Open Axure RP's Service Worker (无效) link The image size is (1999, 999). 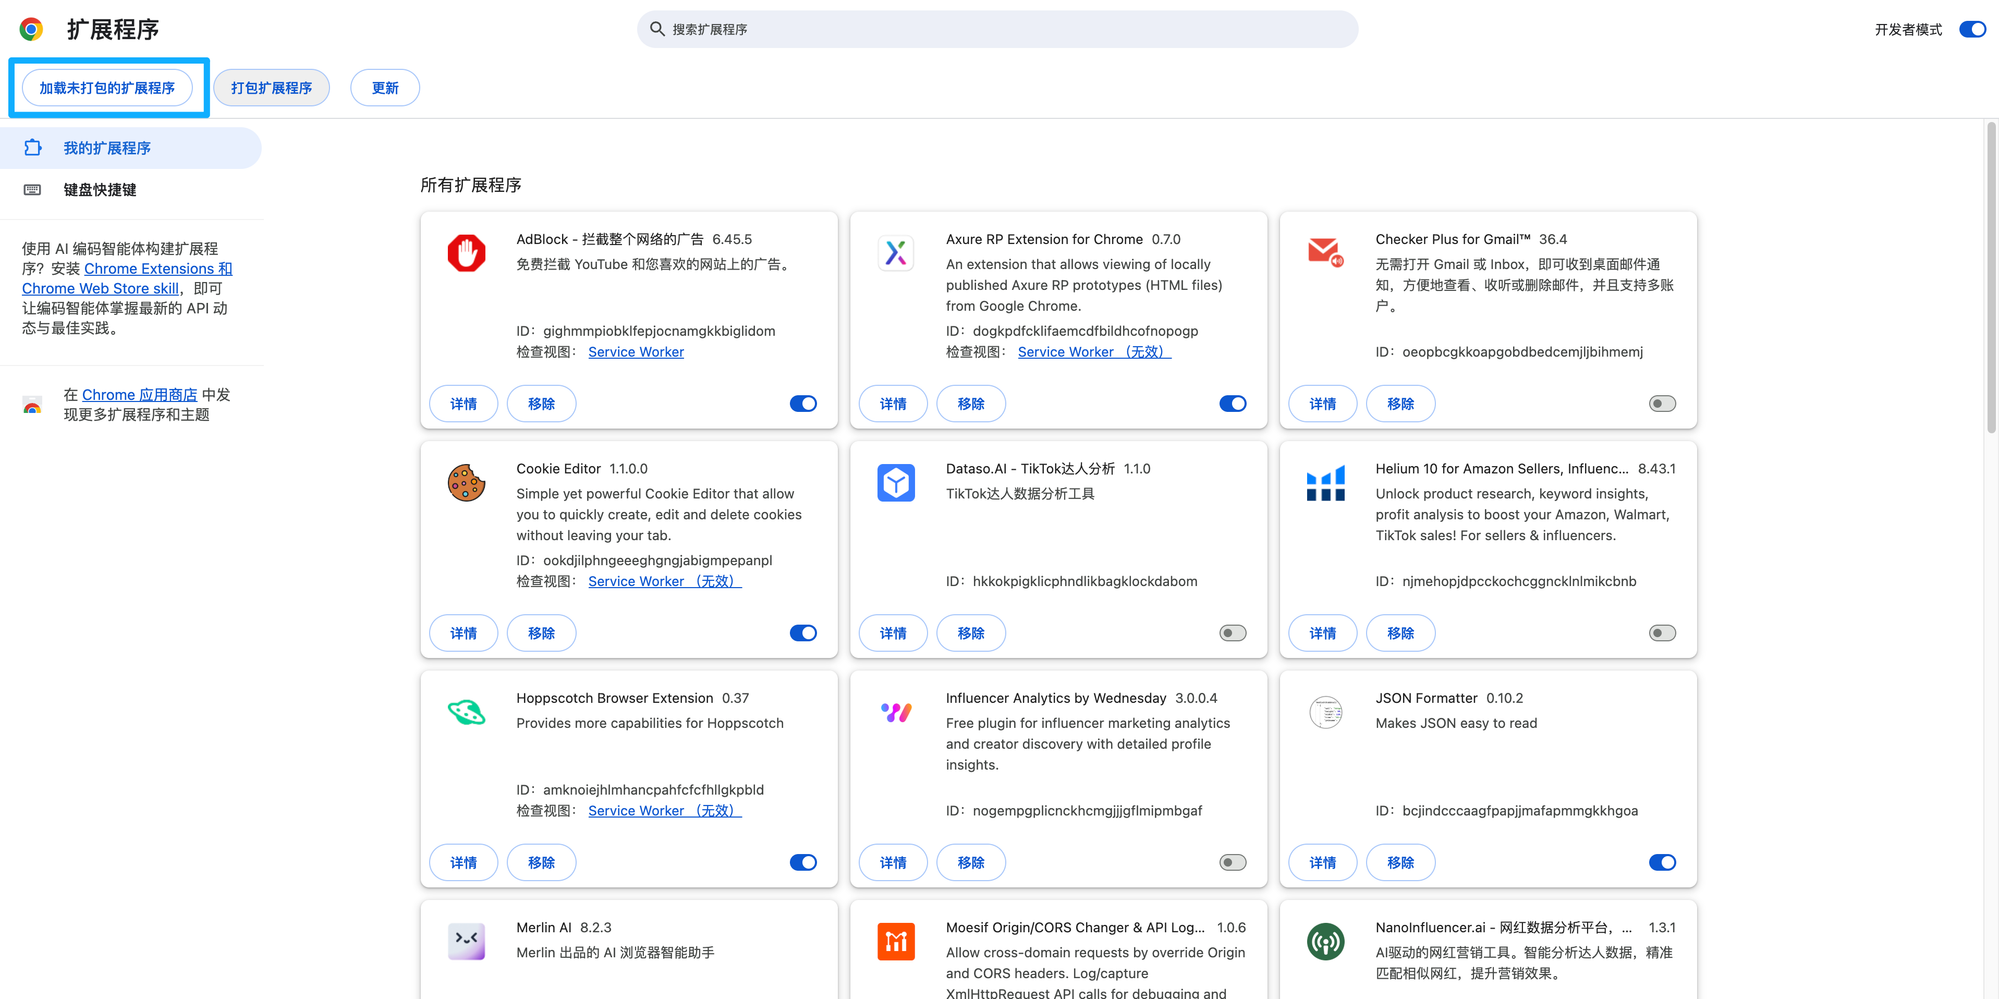(1094, 352)
